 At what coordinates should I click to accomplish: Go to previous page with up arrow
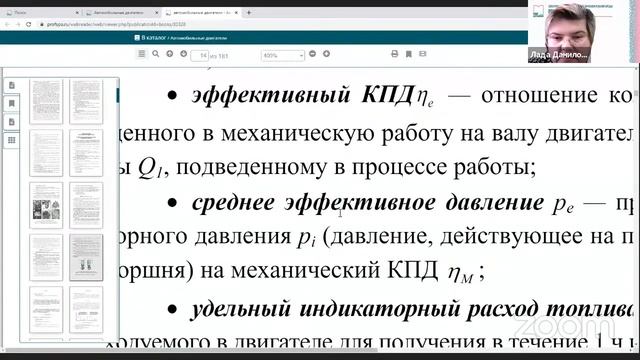point(170,54)
